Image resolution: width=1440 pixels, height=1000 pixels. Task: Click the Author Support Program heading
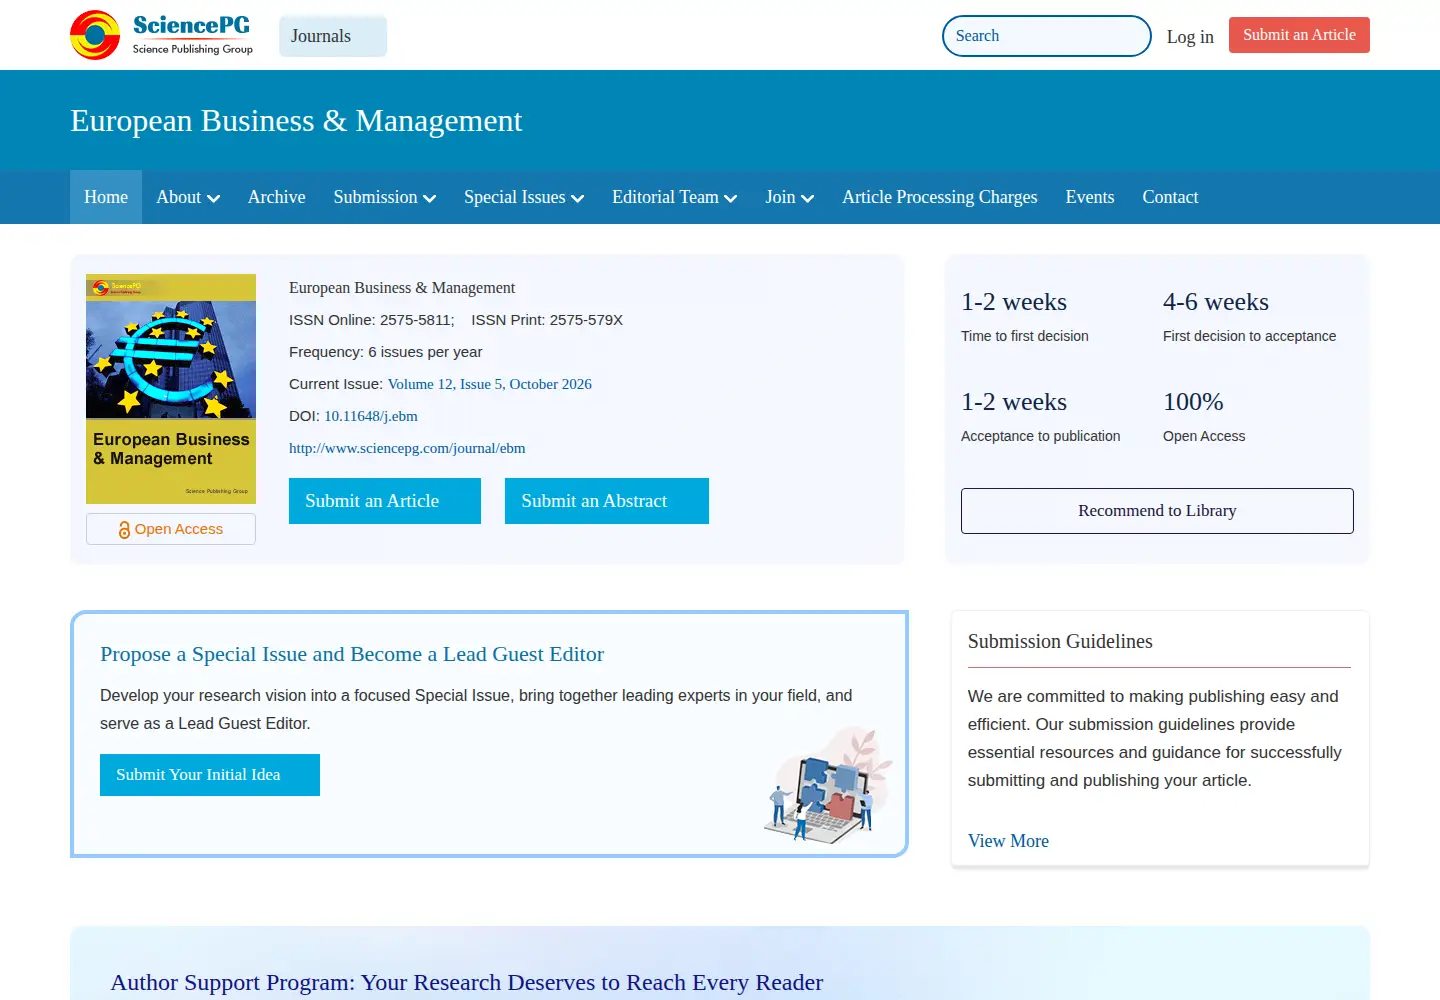pyautogui.click(x=467, y=982)
